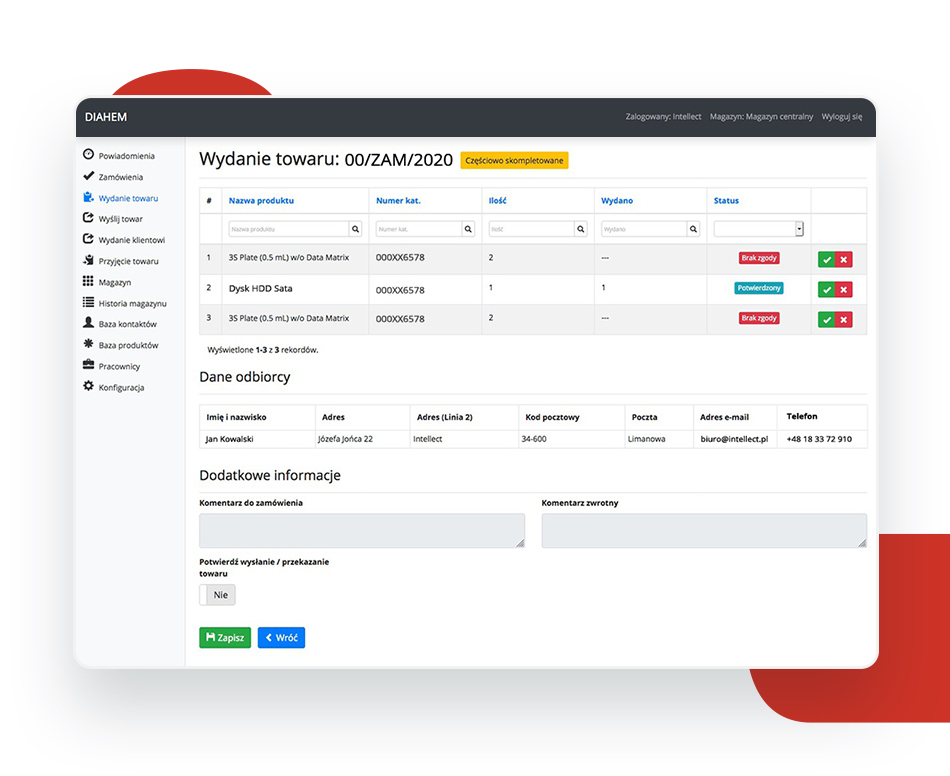Open Wydanie klientowi in the sidebar
Screen dimensions: 950x776
(132, 240)
